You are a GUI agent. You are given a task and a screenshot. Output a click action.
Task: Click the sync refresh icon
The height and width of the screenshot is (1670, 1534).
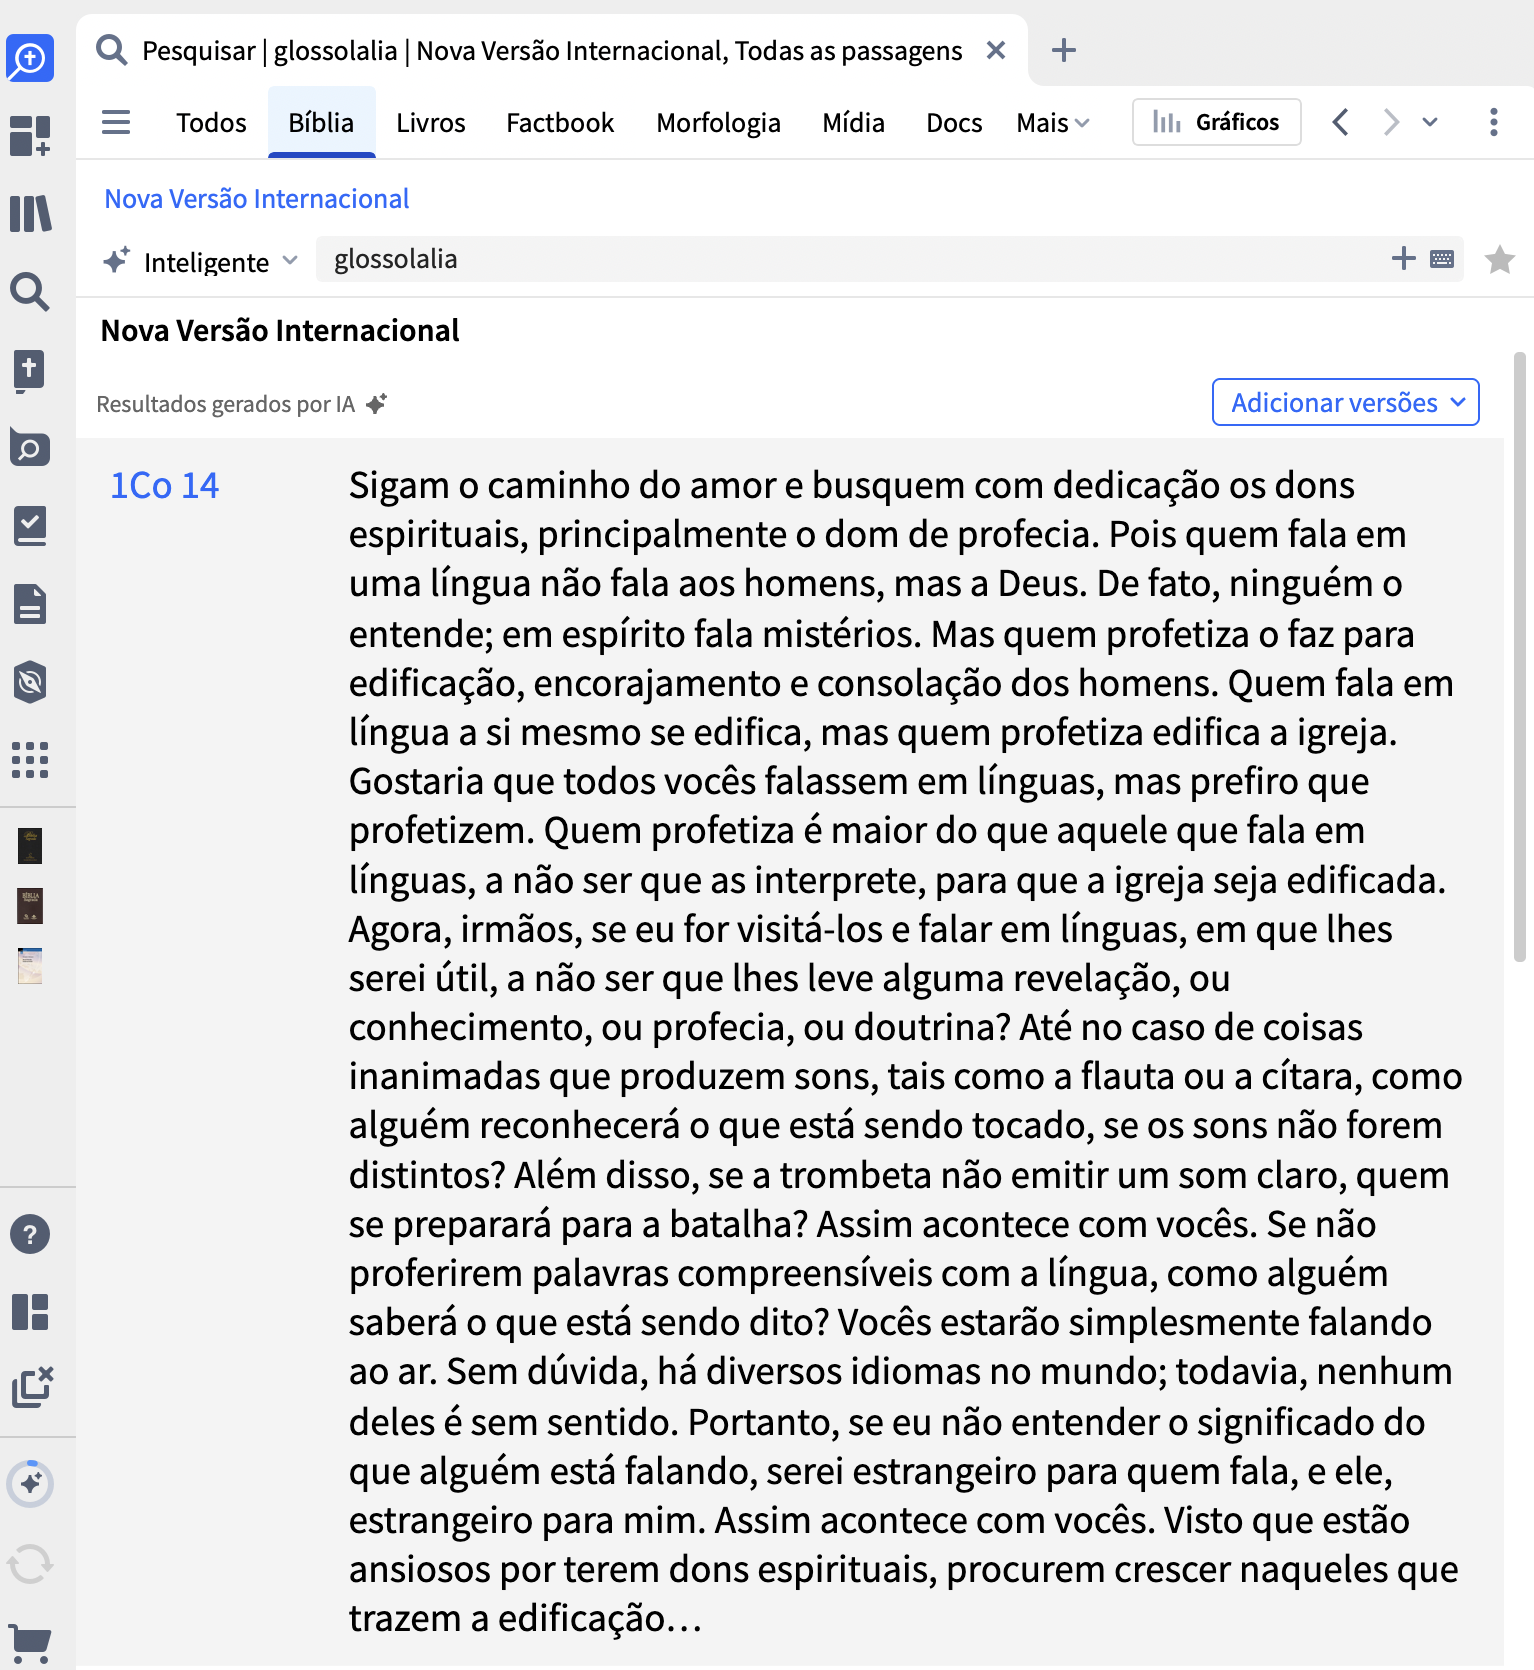click(30, 1563)
